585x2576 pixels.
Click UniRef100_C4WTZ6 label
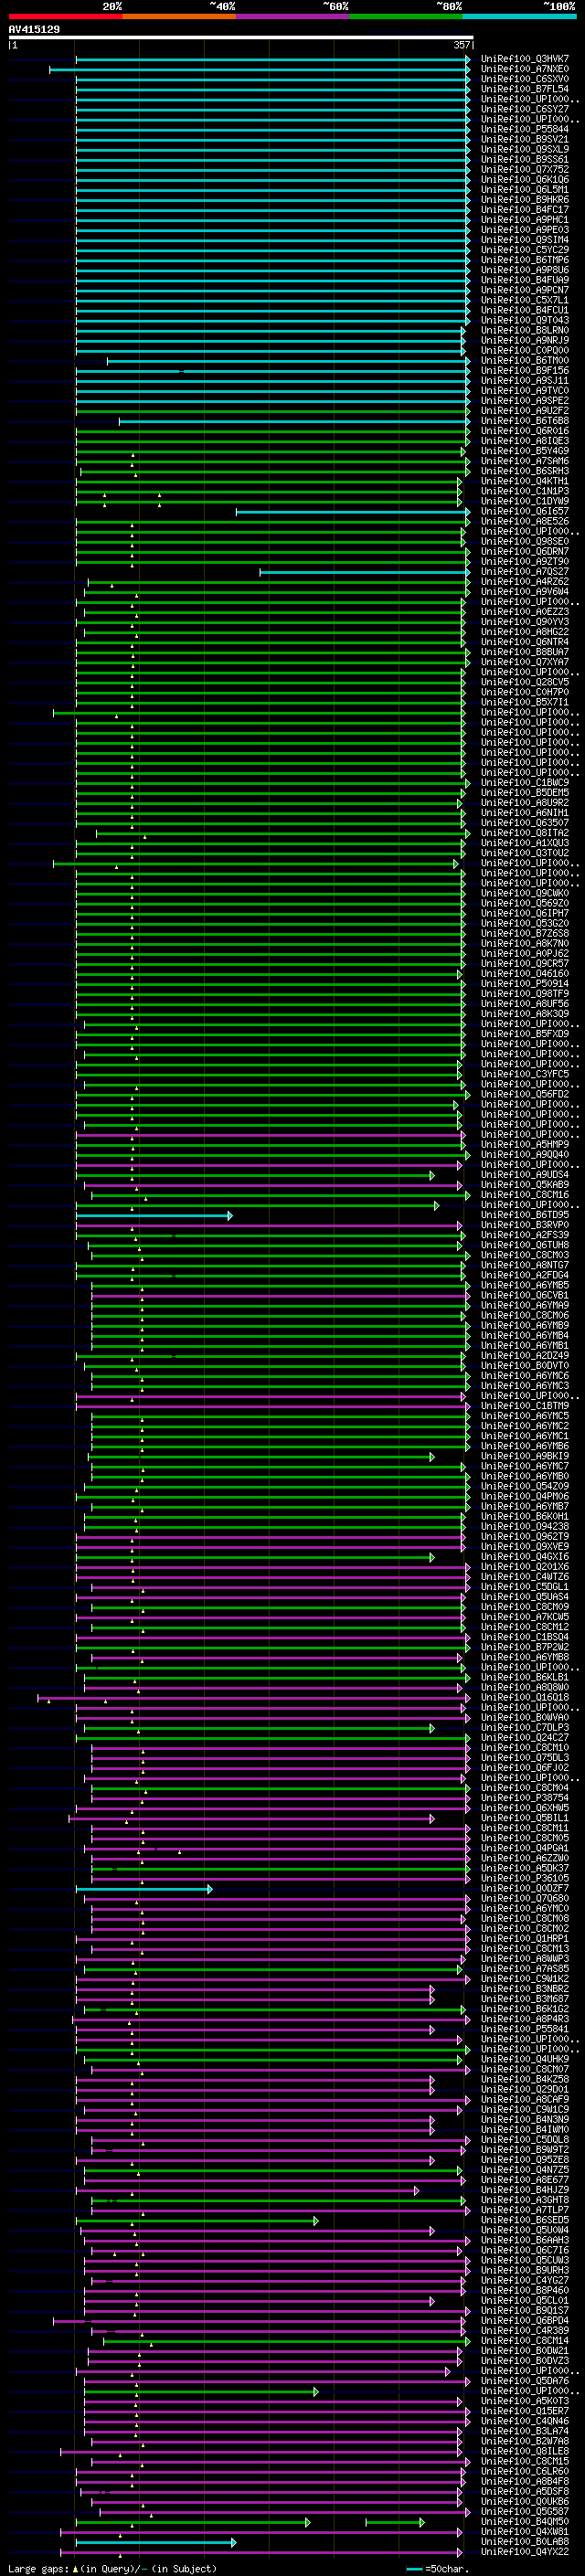(525, 1577)
